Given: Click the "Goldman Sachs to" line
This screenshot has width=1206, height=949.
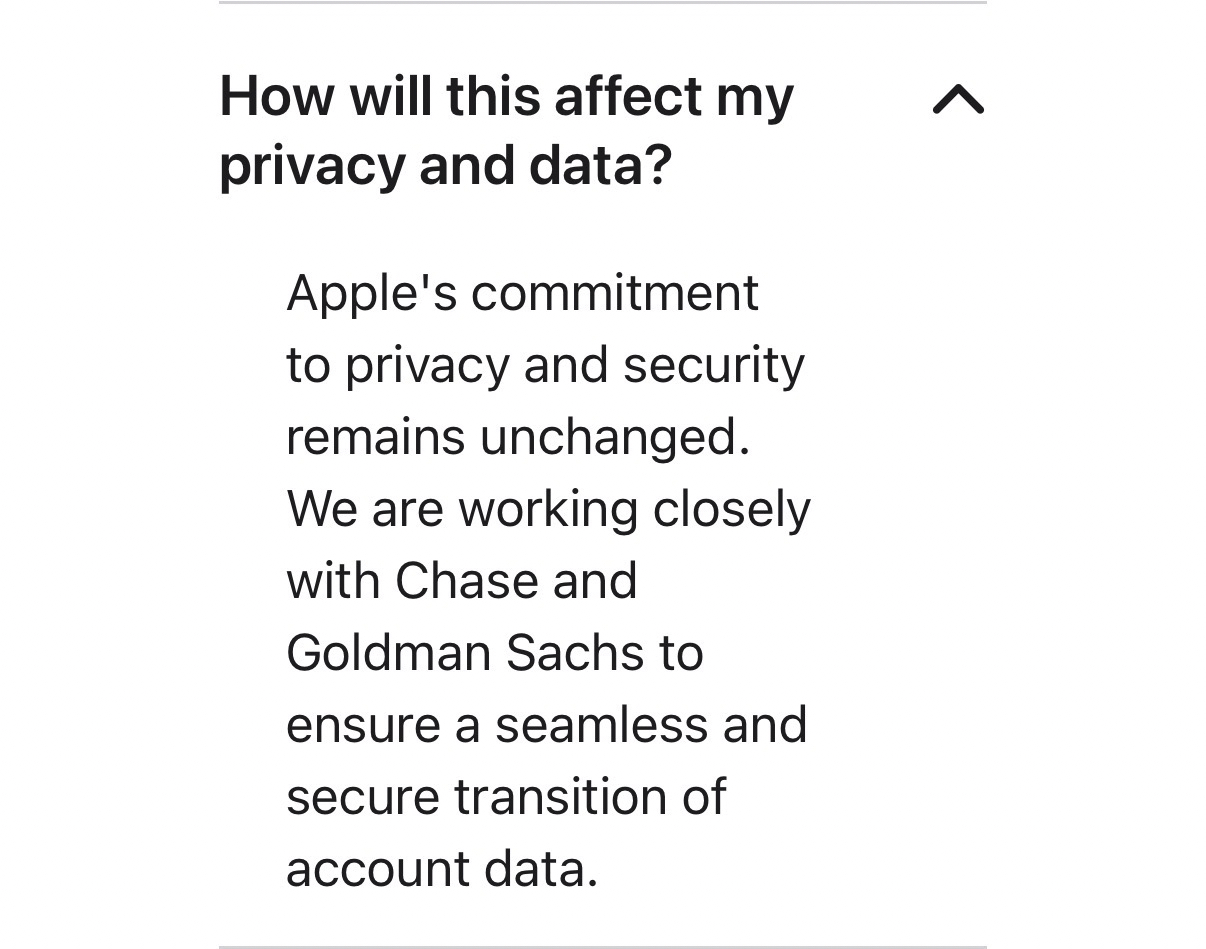Looking at the screenshot, I should click(x=494, y=653).
